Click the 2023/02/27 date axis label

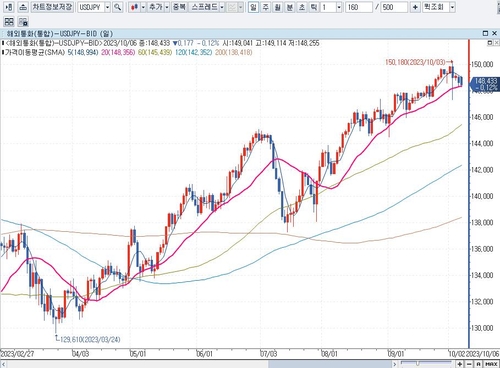[17, 354]
